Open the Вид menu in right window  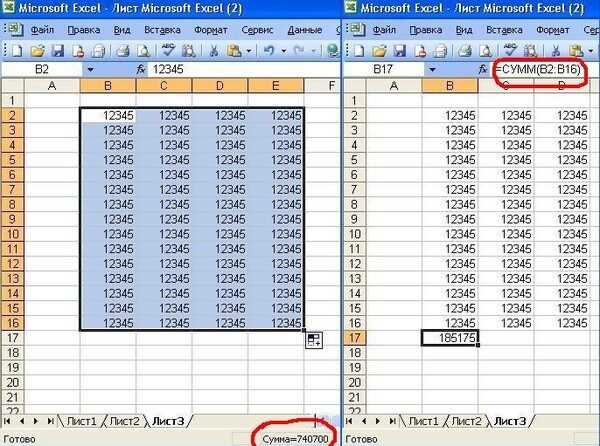tap(464, 30)
